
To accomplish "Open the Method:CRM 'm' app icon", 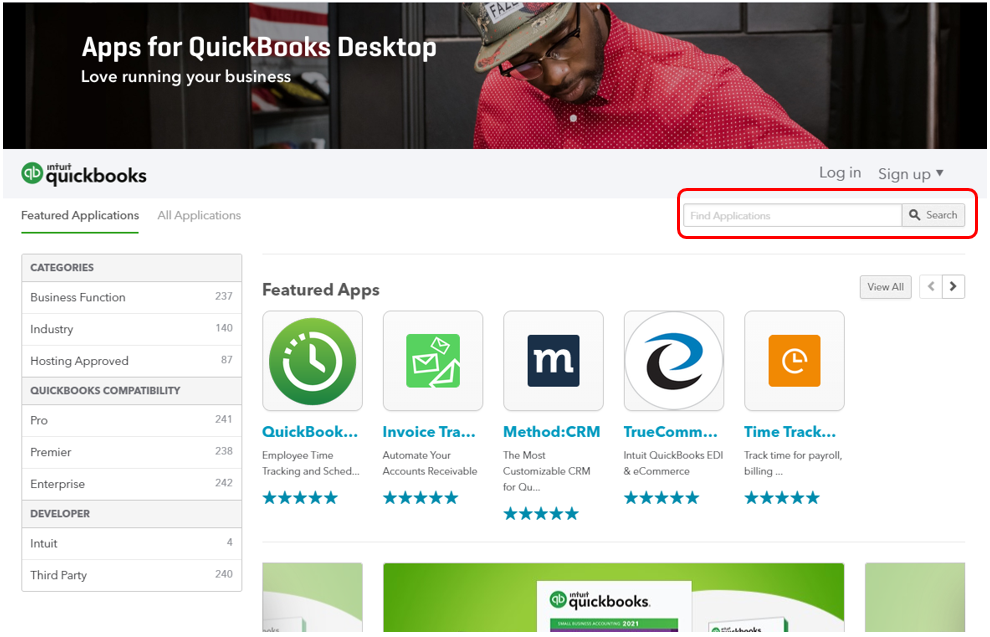I will click(x=553, y=360).
